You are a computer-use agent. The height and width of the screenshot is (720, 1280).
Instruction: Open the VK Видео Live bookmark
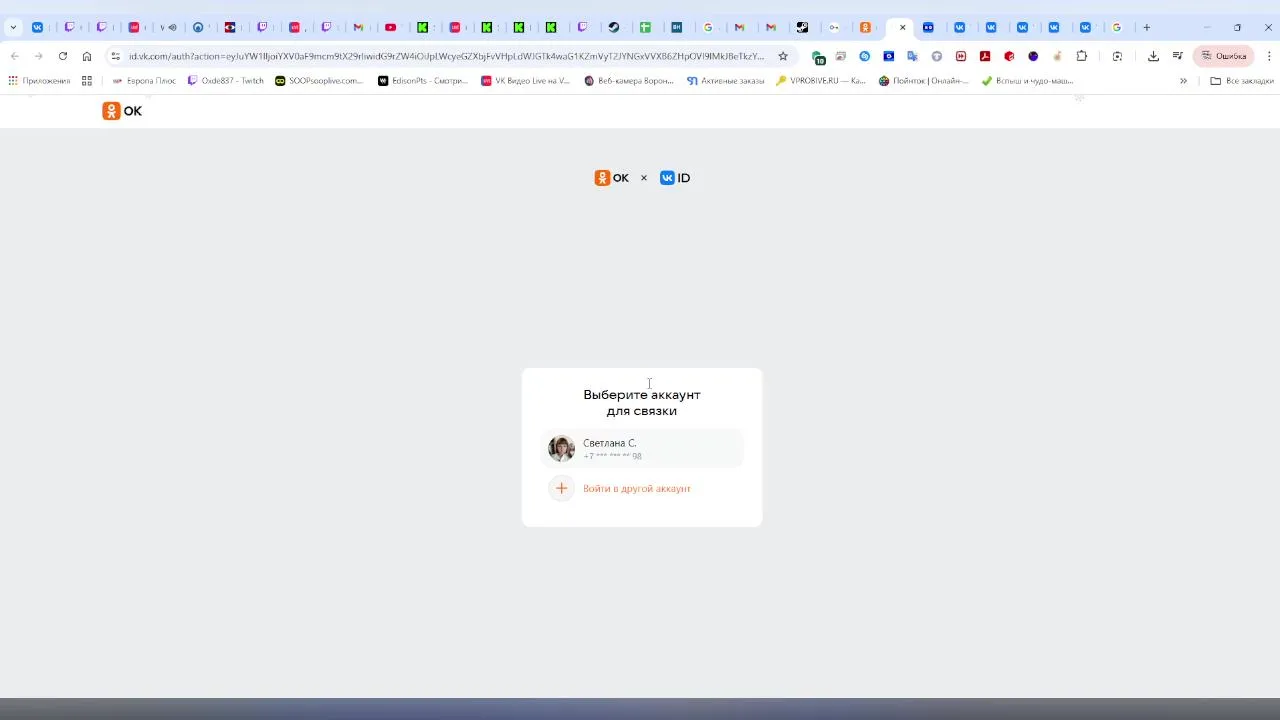[x=526, y=81]
